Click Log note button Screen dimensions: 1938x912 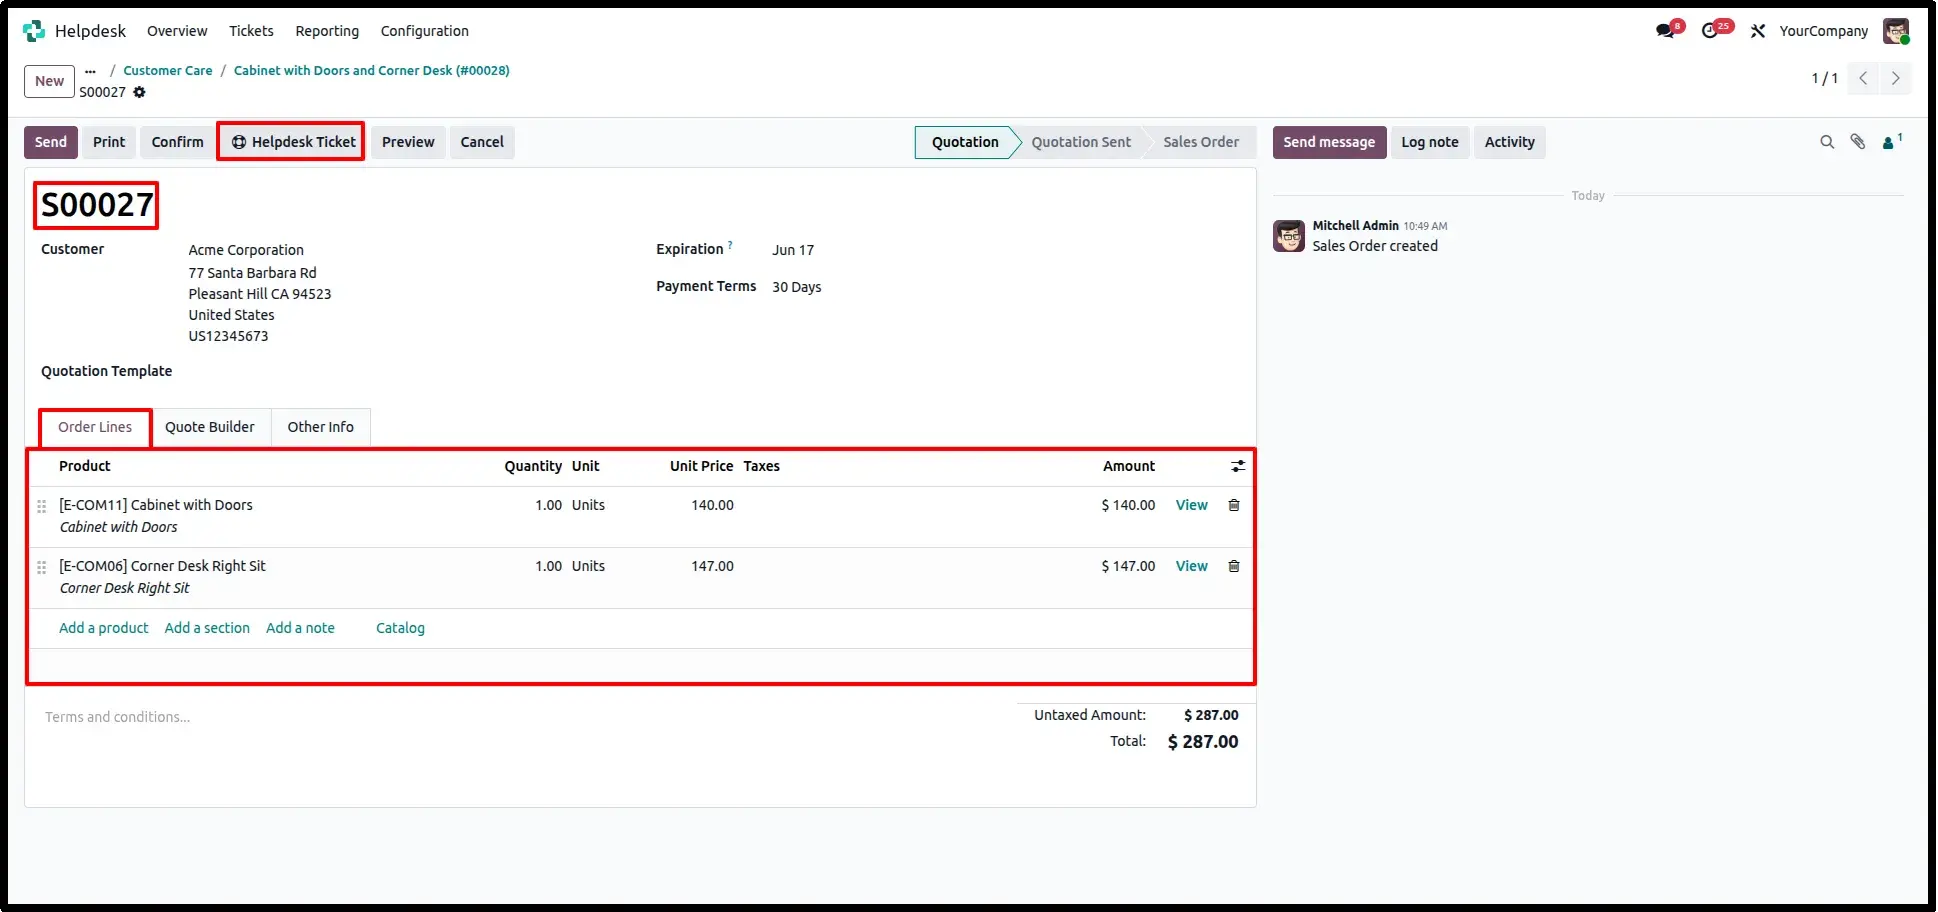click(1430, 142)
